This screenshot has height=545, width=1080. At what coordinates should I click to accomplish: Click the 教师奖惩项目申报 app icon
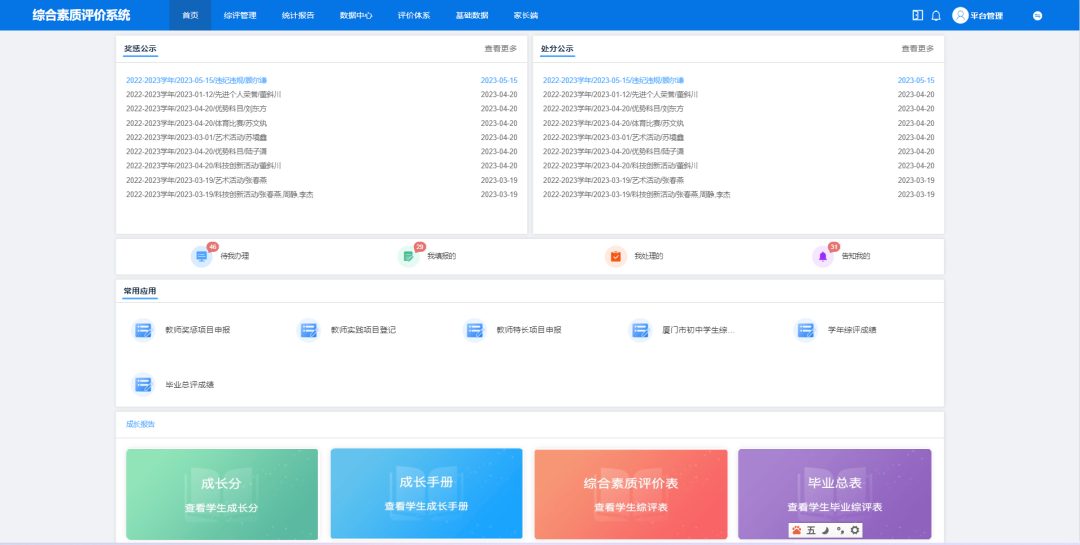(x=143, y=330)
